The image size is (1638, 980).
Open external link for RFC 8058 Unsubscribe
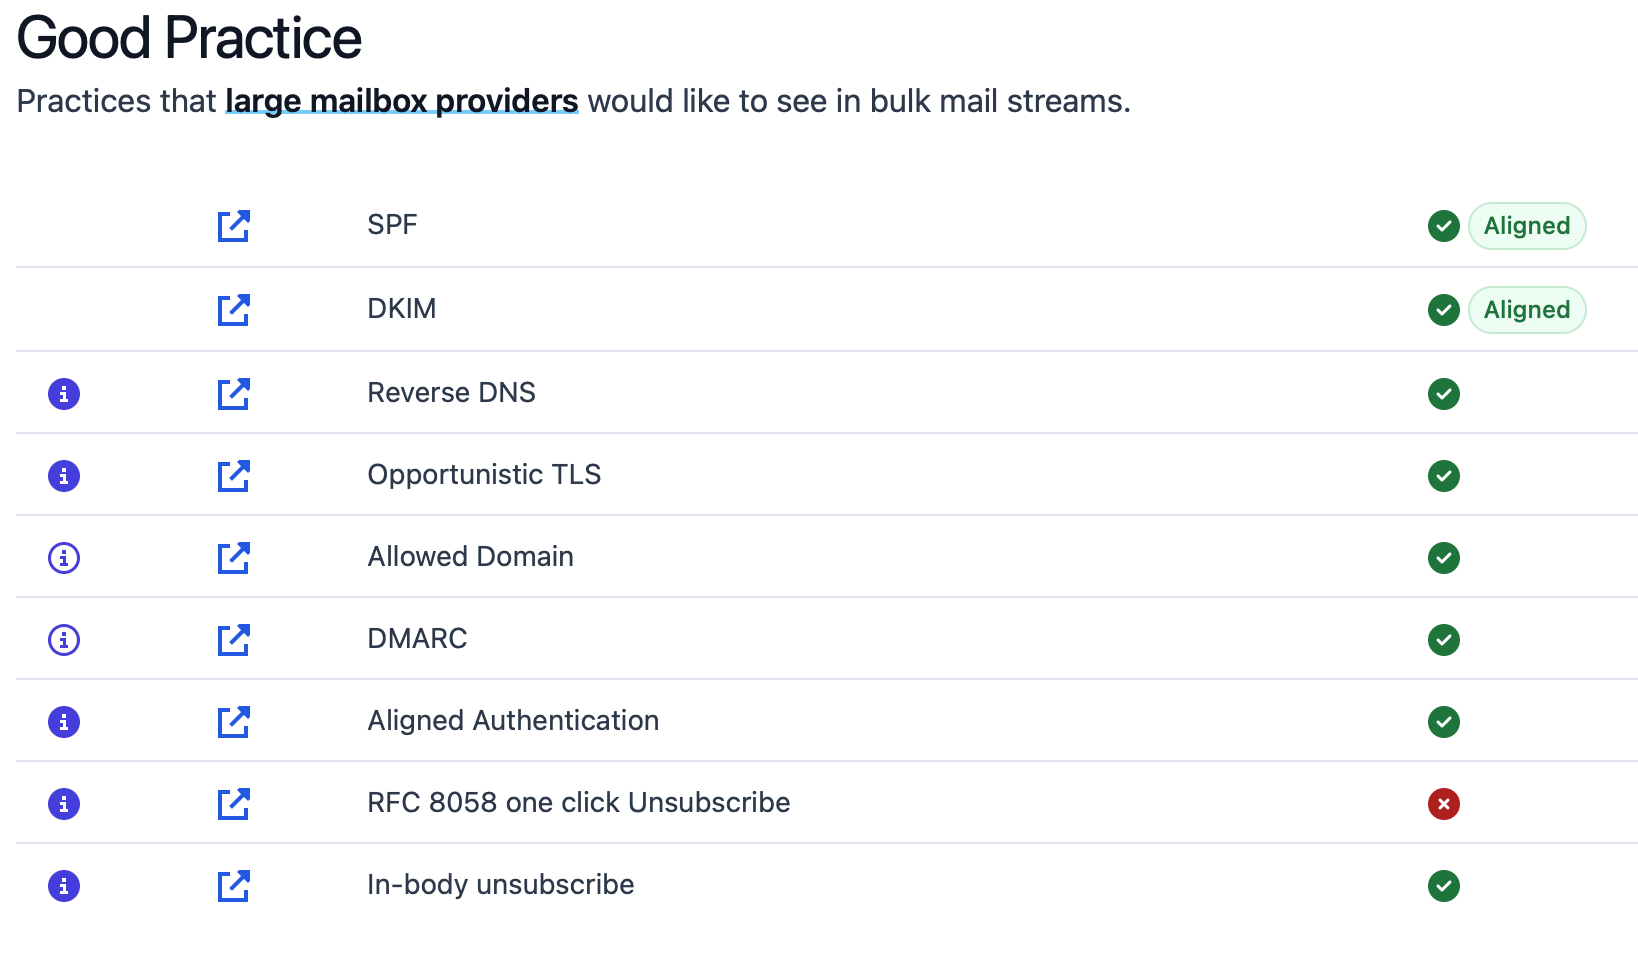point(233,804)
